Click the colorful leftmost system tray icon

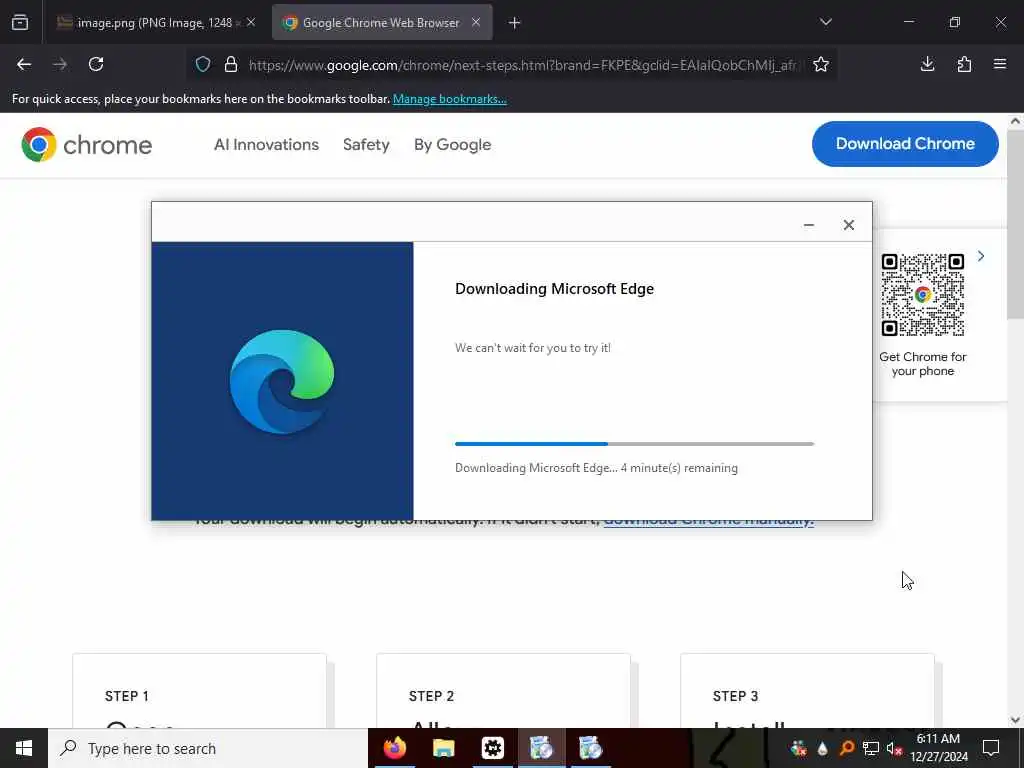point(798,748)
